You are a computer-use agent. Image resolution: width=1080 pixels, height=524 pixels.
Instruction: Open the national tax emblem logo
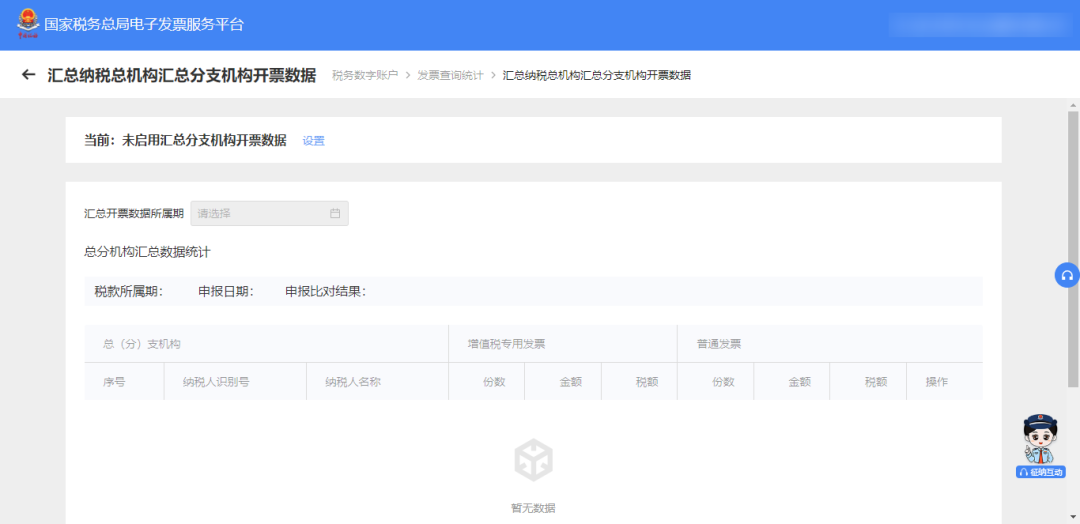click(x=28, y=24)
